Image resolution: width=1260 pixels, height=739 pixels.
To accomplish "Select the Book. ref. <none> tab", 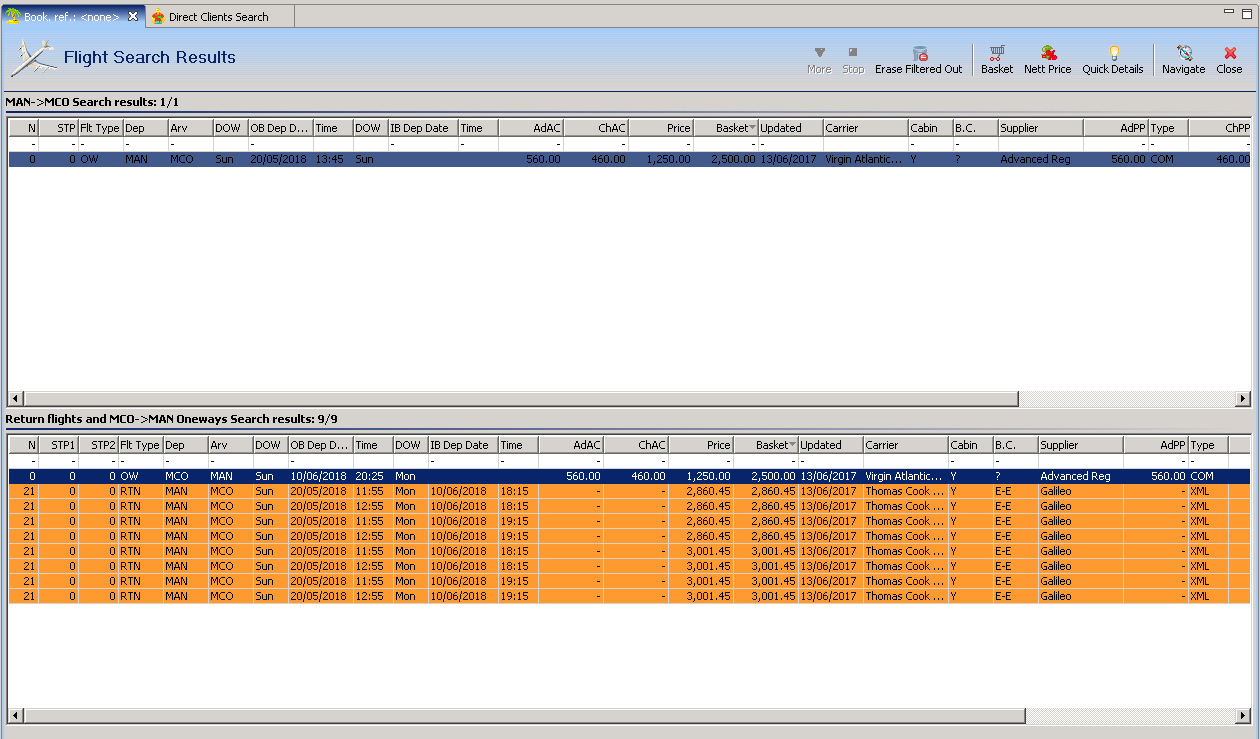I will 72,17.
